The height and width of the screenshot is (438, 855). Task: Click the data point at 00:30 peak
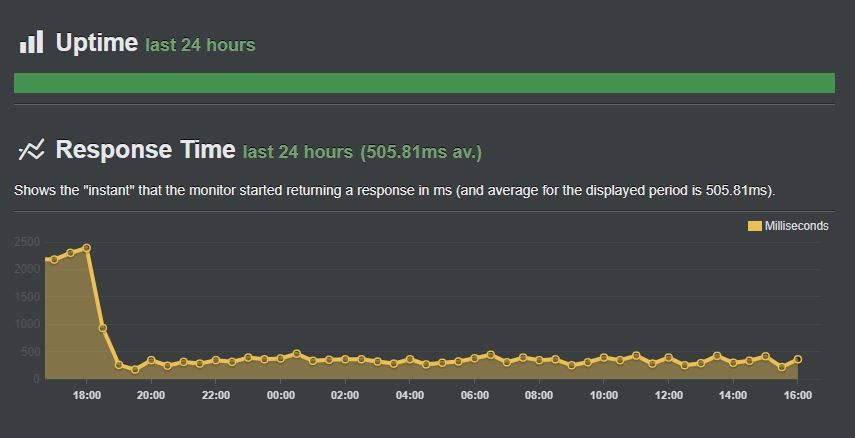(x=297, y=353)
